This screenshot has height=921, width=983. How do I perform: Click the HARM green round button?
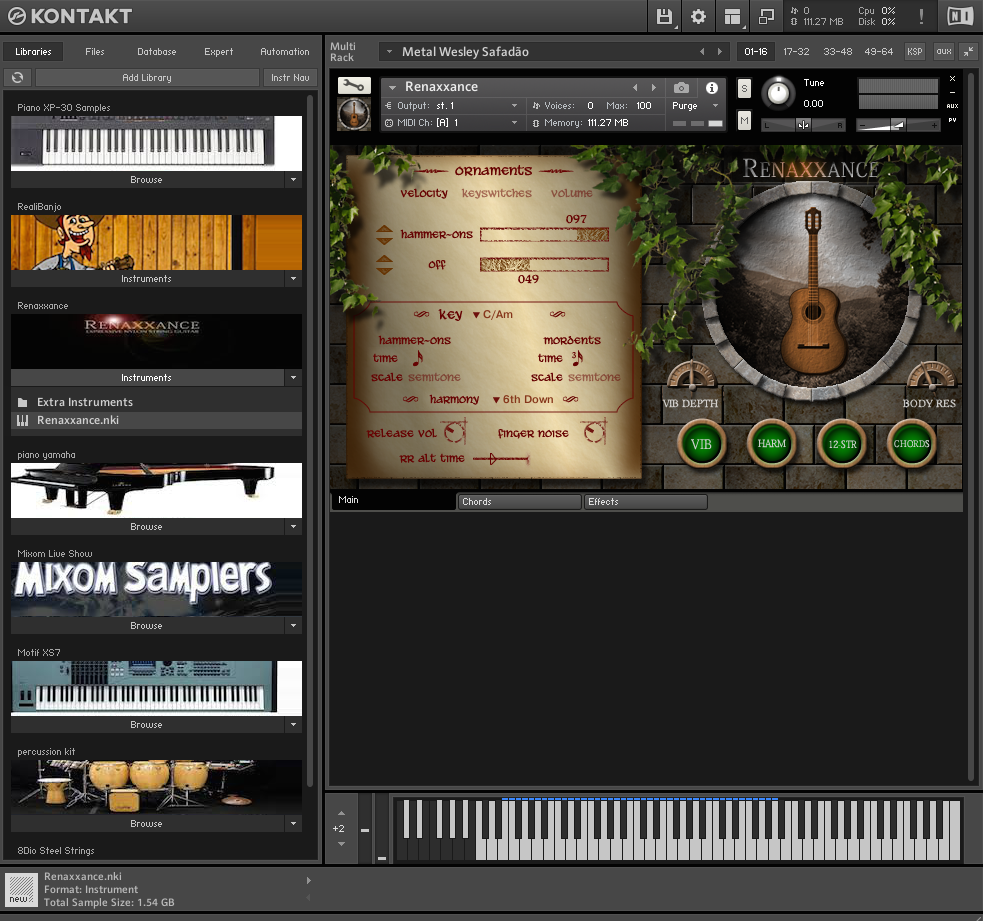(771, 444)
